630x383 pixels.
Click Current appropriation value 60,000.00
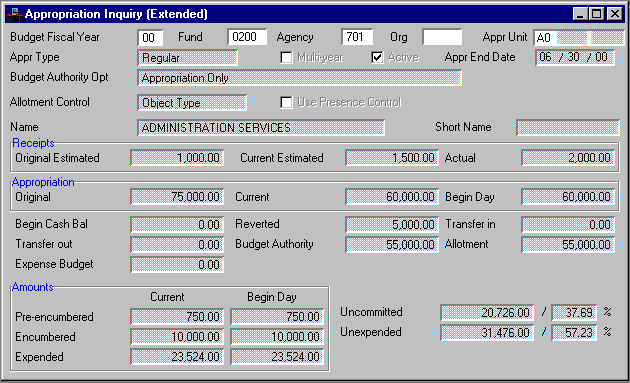392,197
